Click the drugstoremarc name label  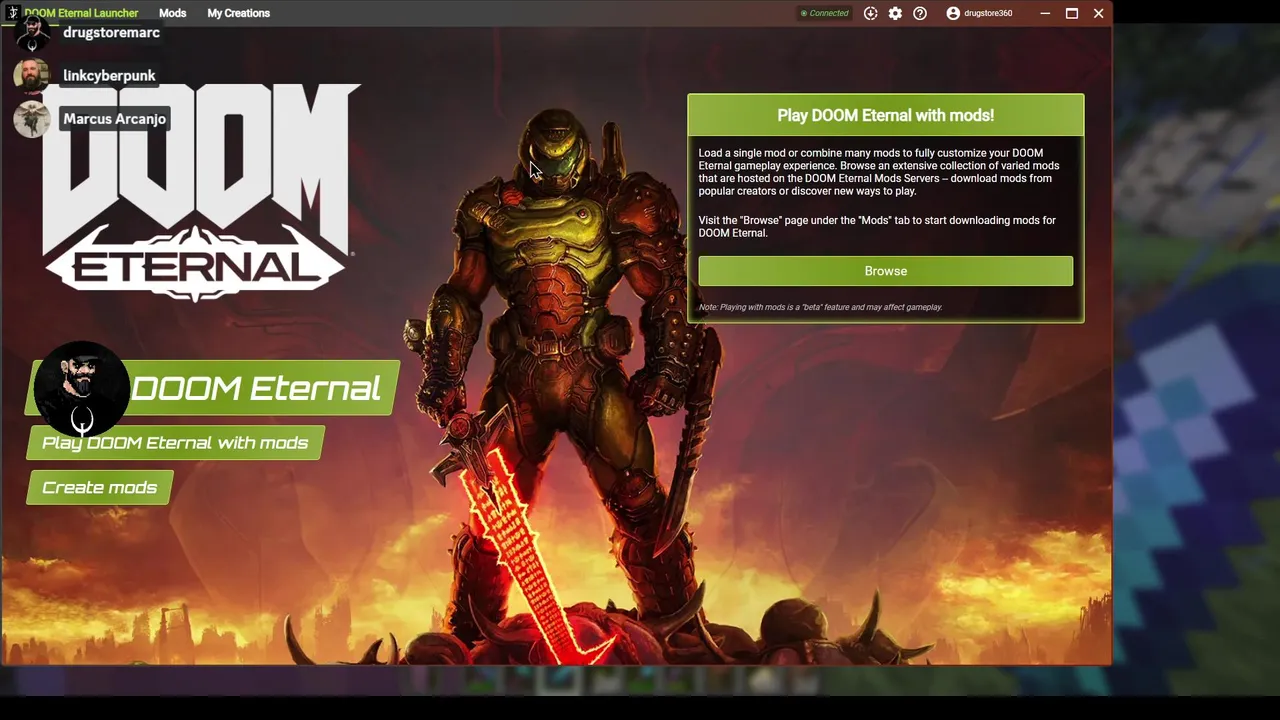click(x=111, y=33)
